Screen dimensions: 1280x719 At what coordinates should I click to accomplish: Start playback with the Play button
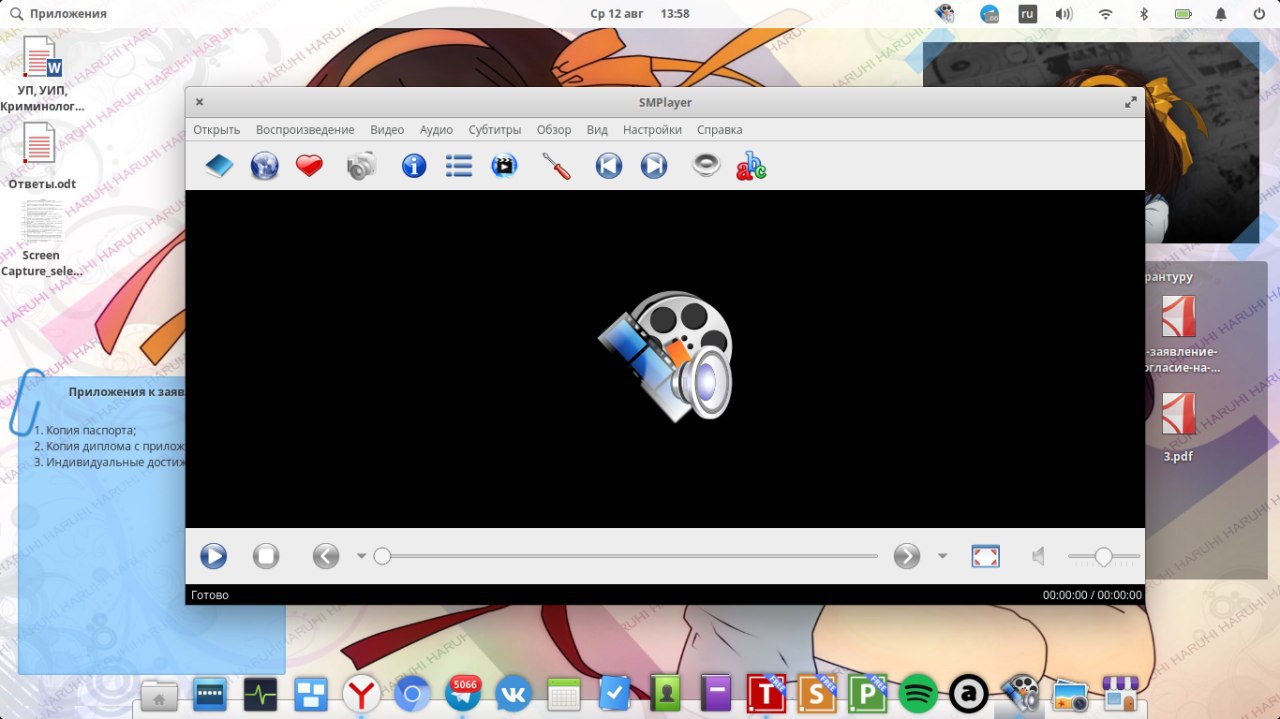point(213,556)
